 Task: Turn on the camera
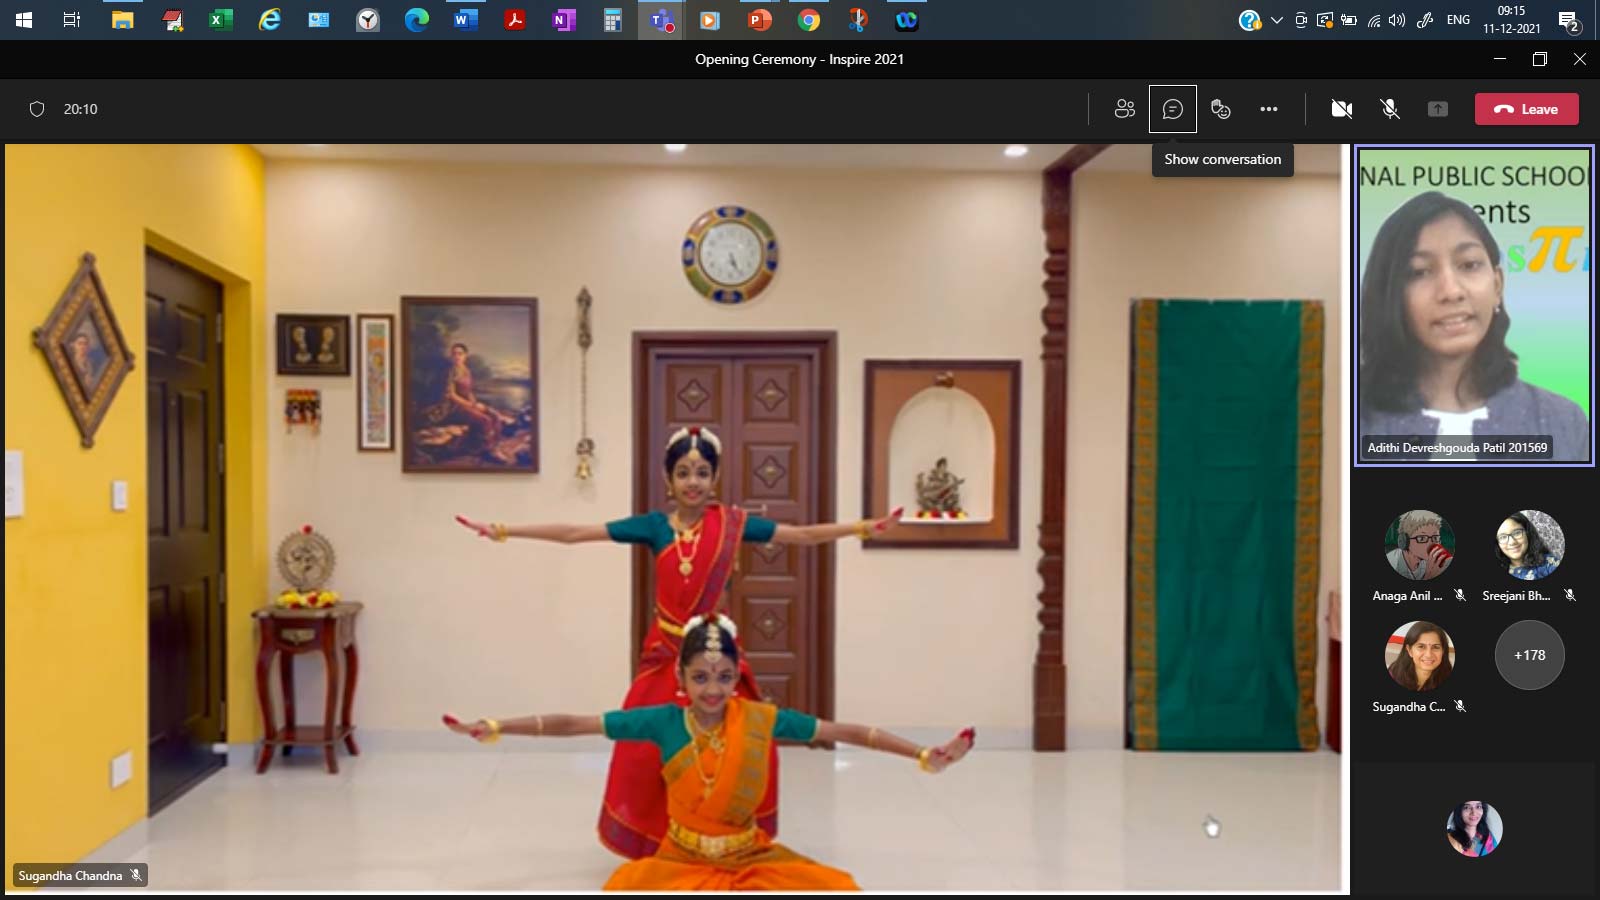pyautogui.click(x=1341, y=109)
